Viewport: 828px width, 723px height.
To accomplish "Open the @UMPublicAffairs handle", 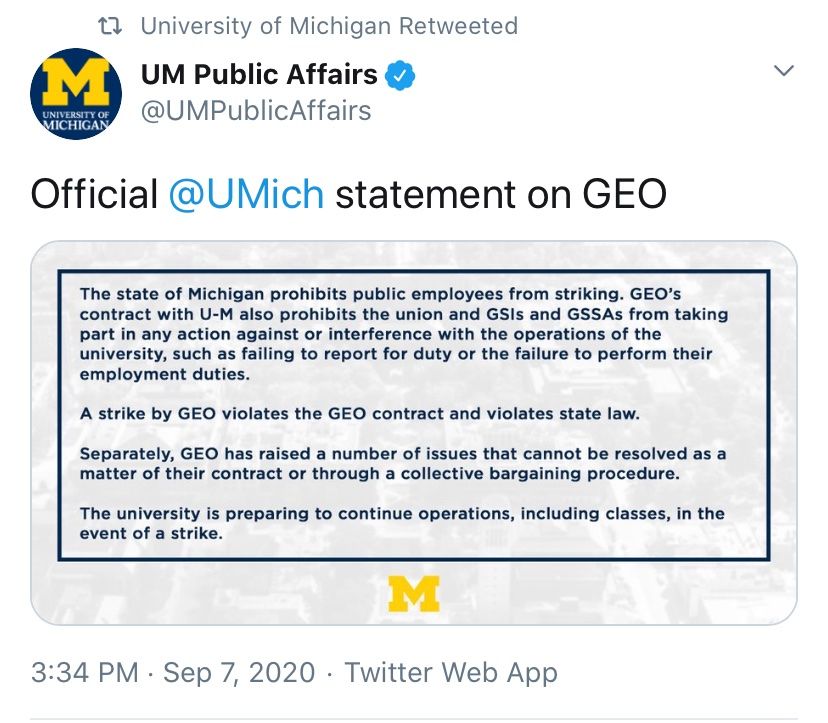I will pyautogui.click(x=256, y=110).
